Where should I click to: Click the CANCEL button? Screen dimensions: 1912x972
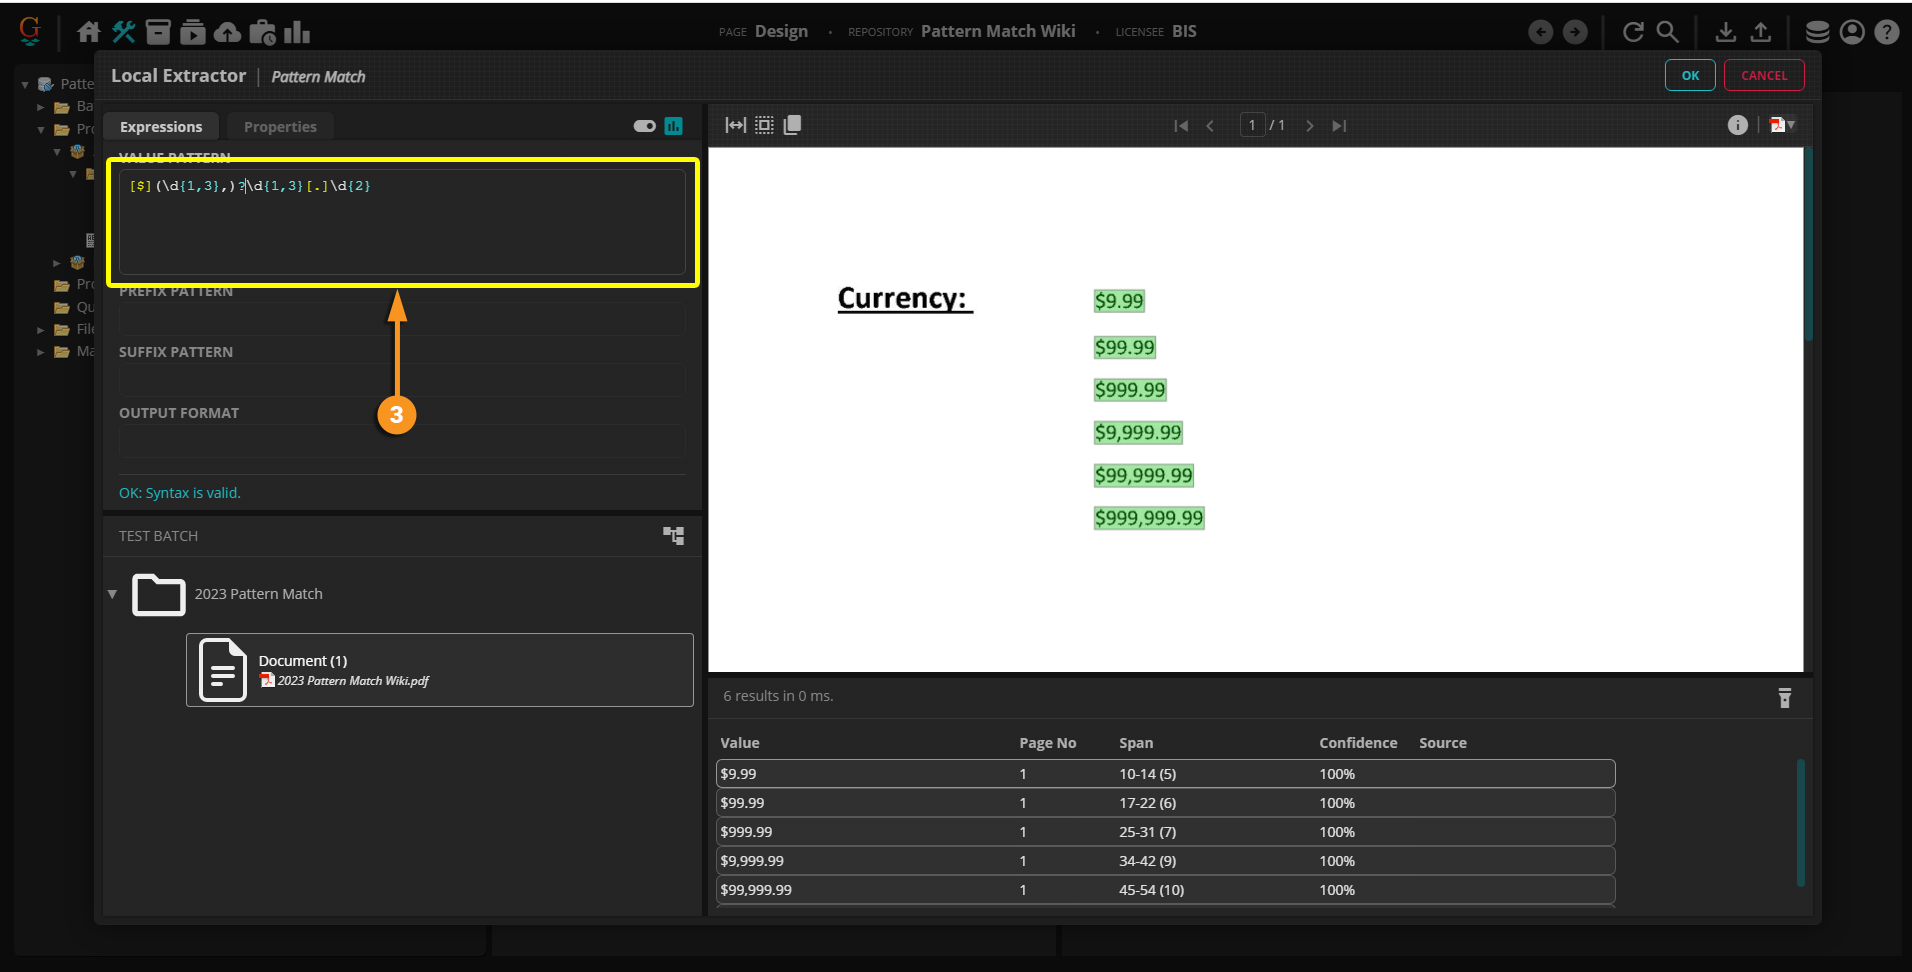point(1764,75)
